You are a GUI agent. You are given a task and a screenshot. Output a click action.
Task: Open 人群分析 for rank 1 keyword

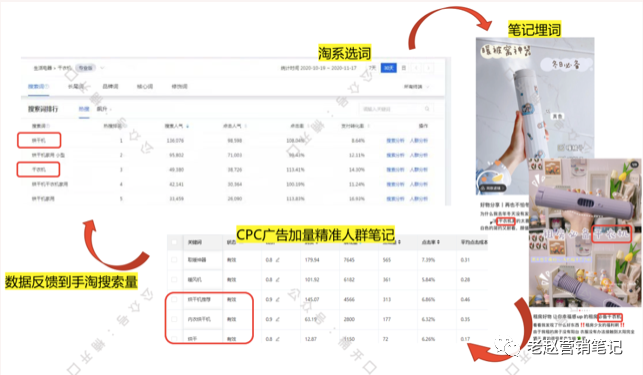tap(419, 140)
